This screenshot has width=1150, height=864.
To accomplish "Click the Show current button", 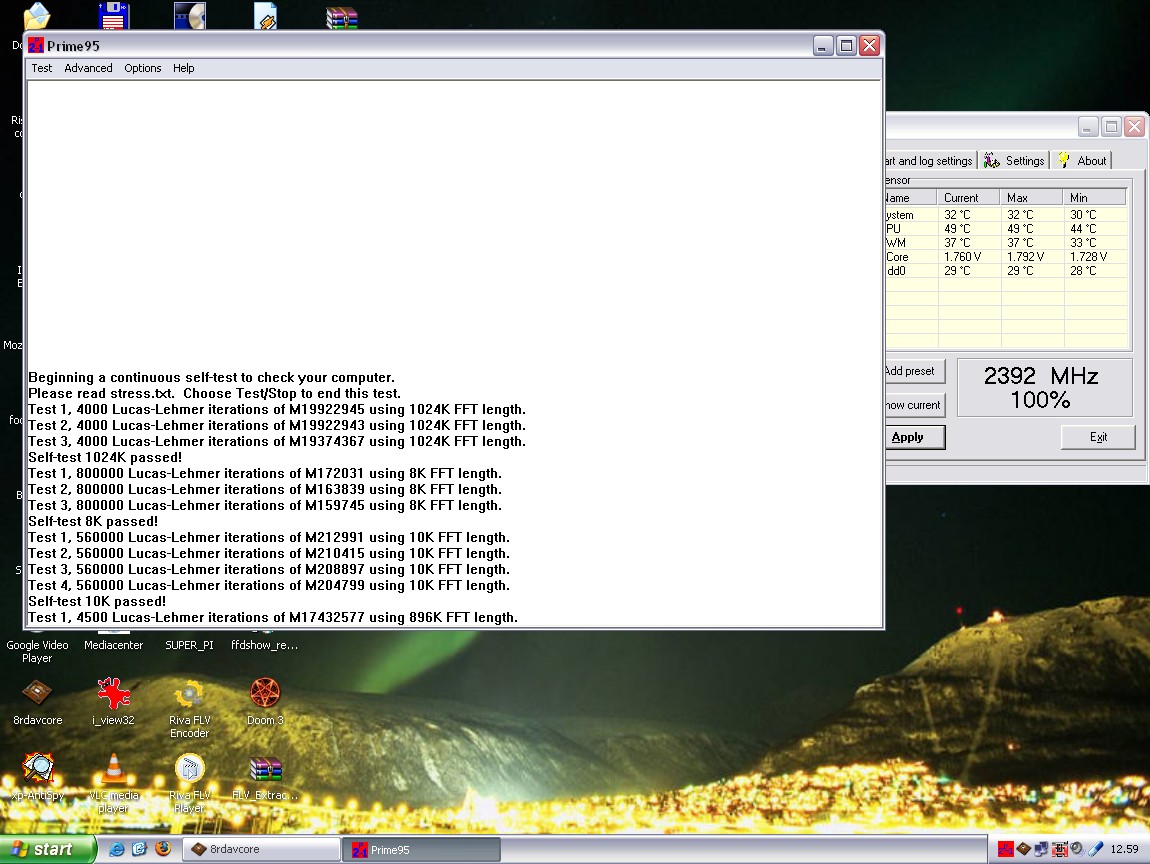I will 915,405.
